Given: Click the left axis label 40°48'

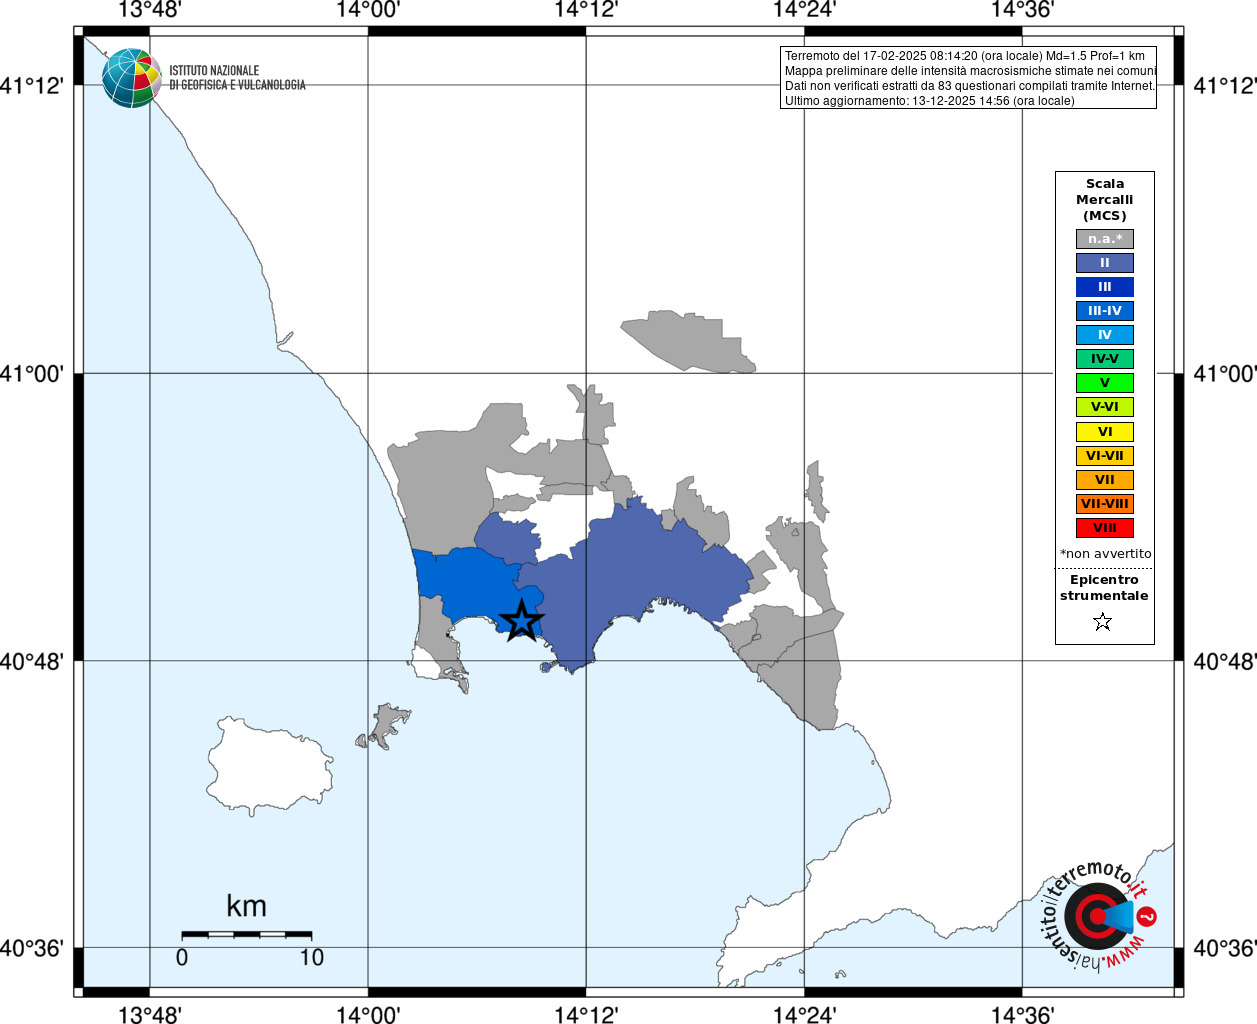Looking at the screenshot, I should pyautogui.click(x=32, y=662).
